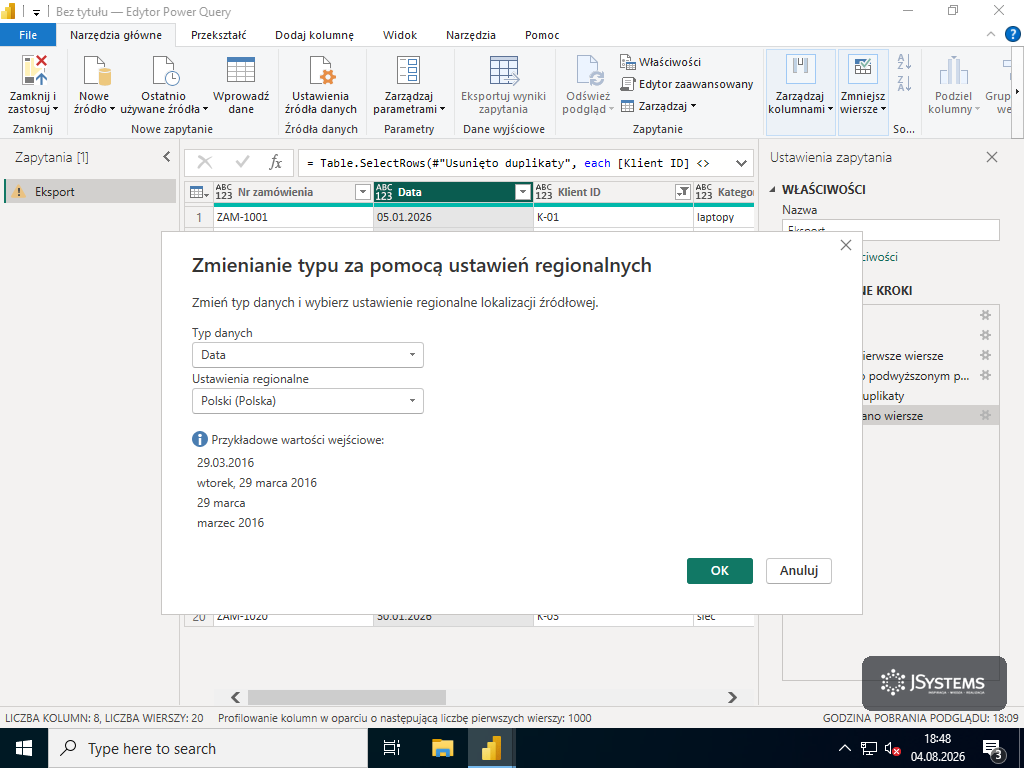
Task: Click horizontal scrollbar right arrow
Action: 732,697
